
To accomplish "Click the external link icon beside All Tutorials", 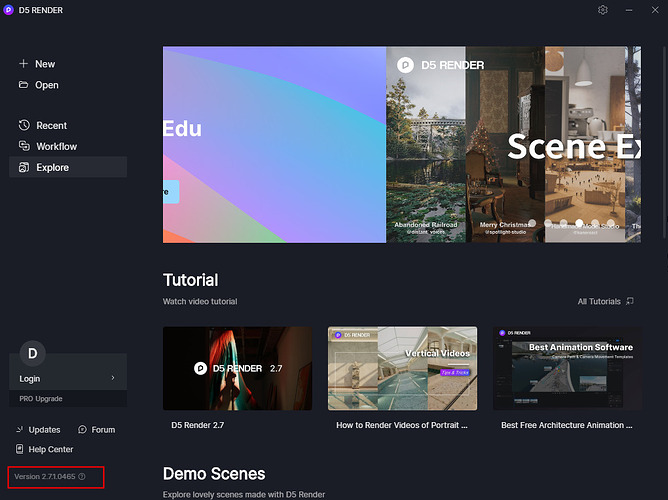I will 630,301.
